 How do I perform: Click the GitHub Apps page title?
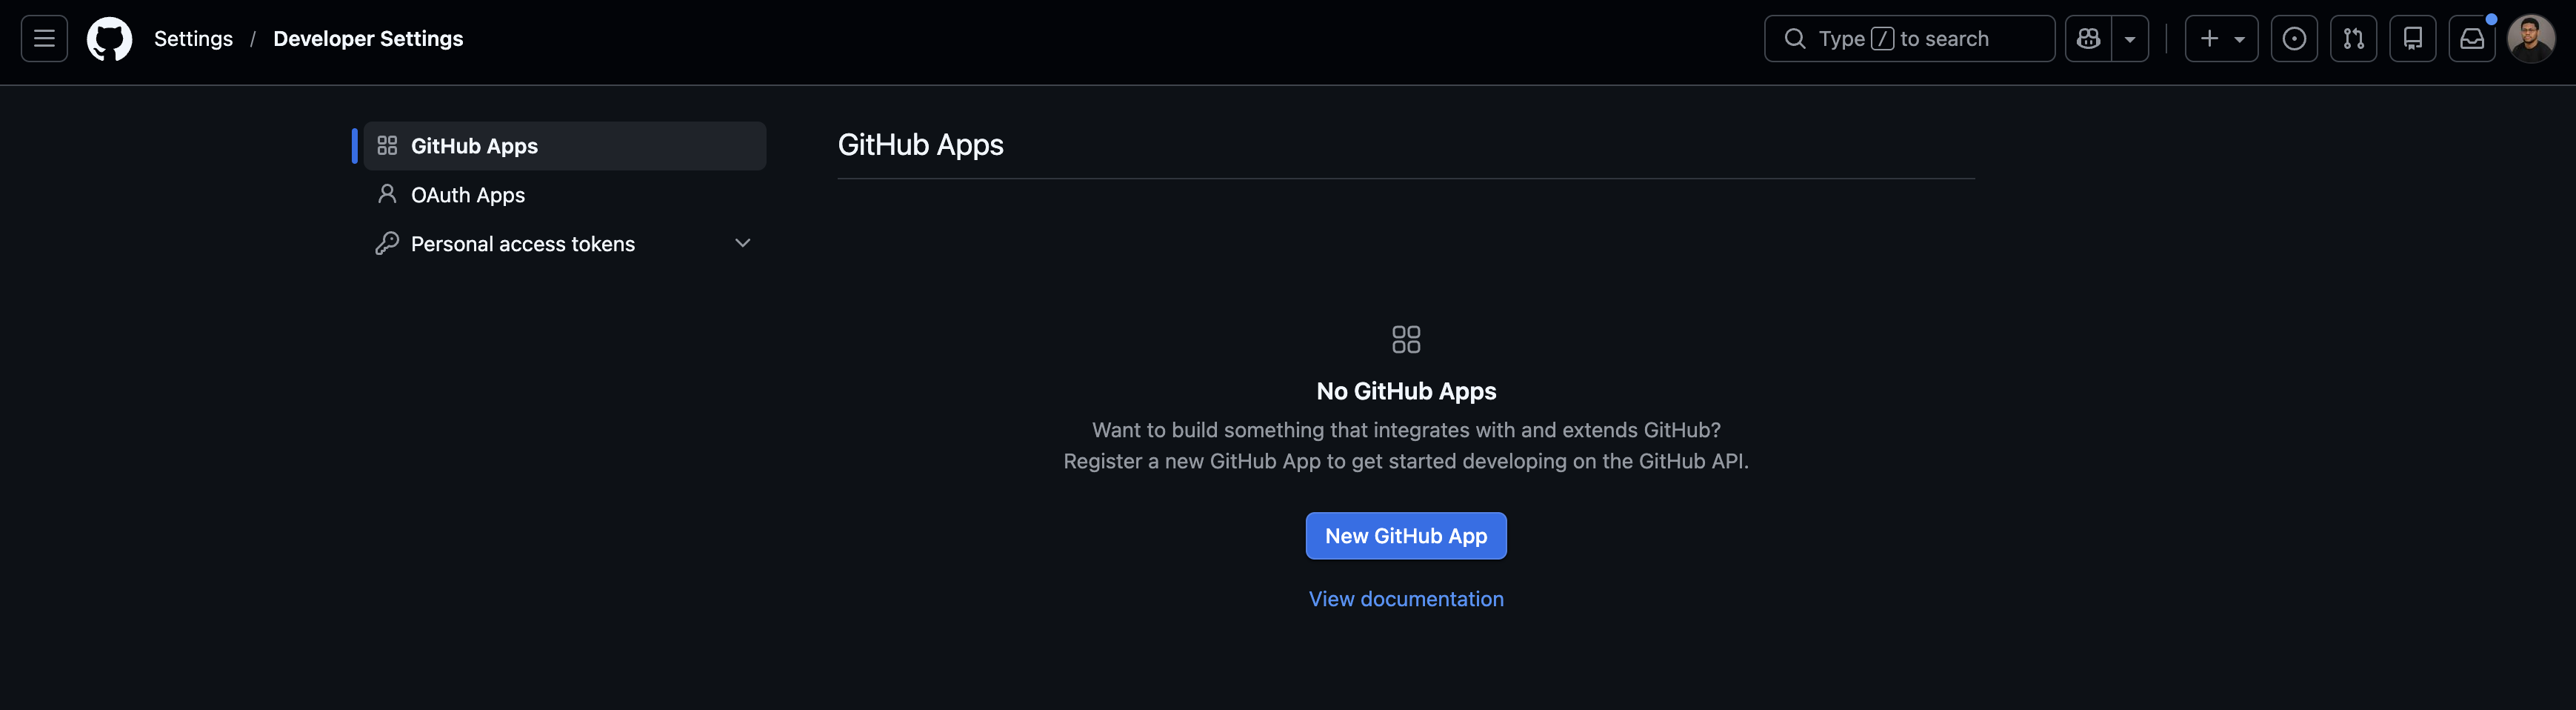[x=920, y=145]
